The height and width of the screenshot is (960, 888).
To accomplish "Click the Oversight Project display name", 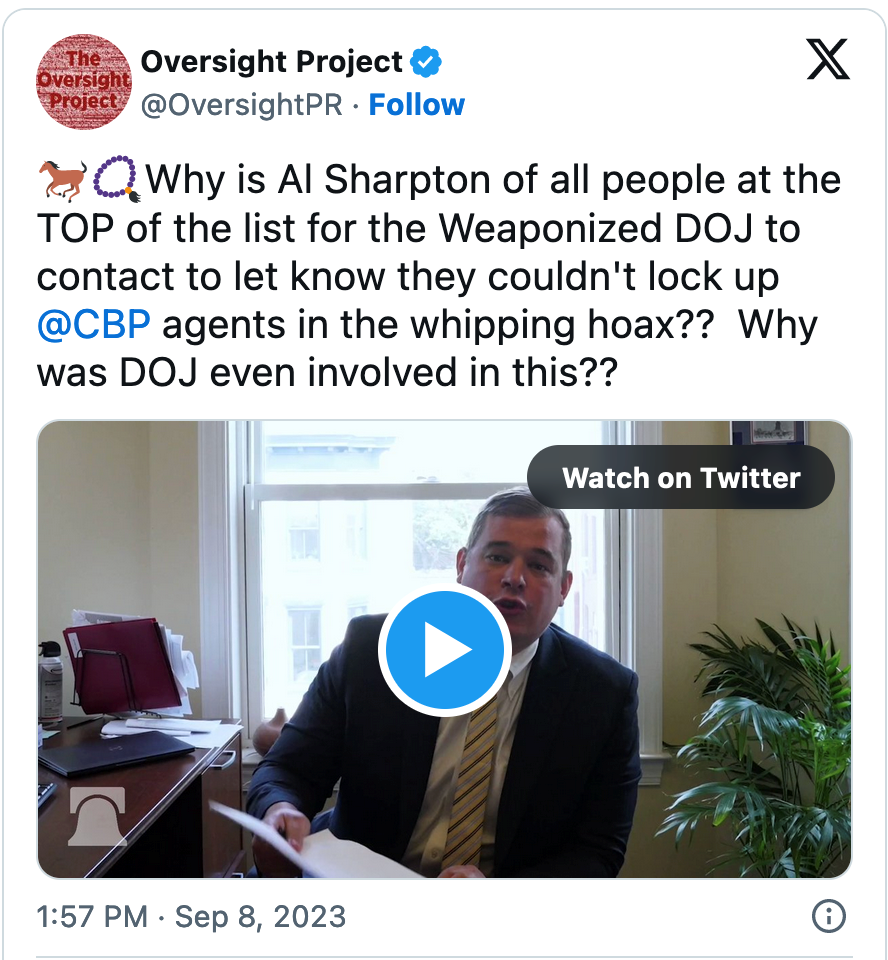I will tap(271, 62).
